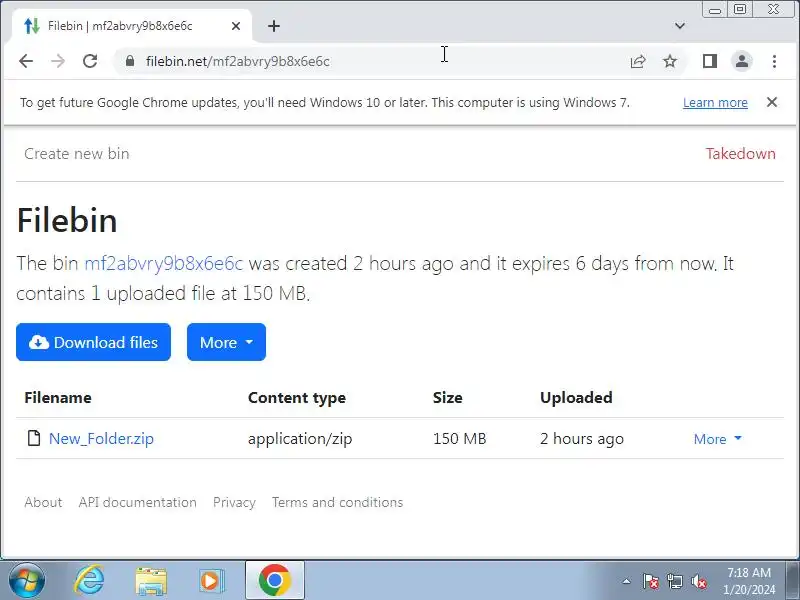Open Windows Media Player from taskbar
This screenshot has height=600, width=800.
pyautogui.click(x=211, y=581)
